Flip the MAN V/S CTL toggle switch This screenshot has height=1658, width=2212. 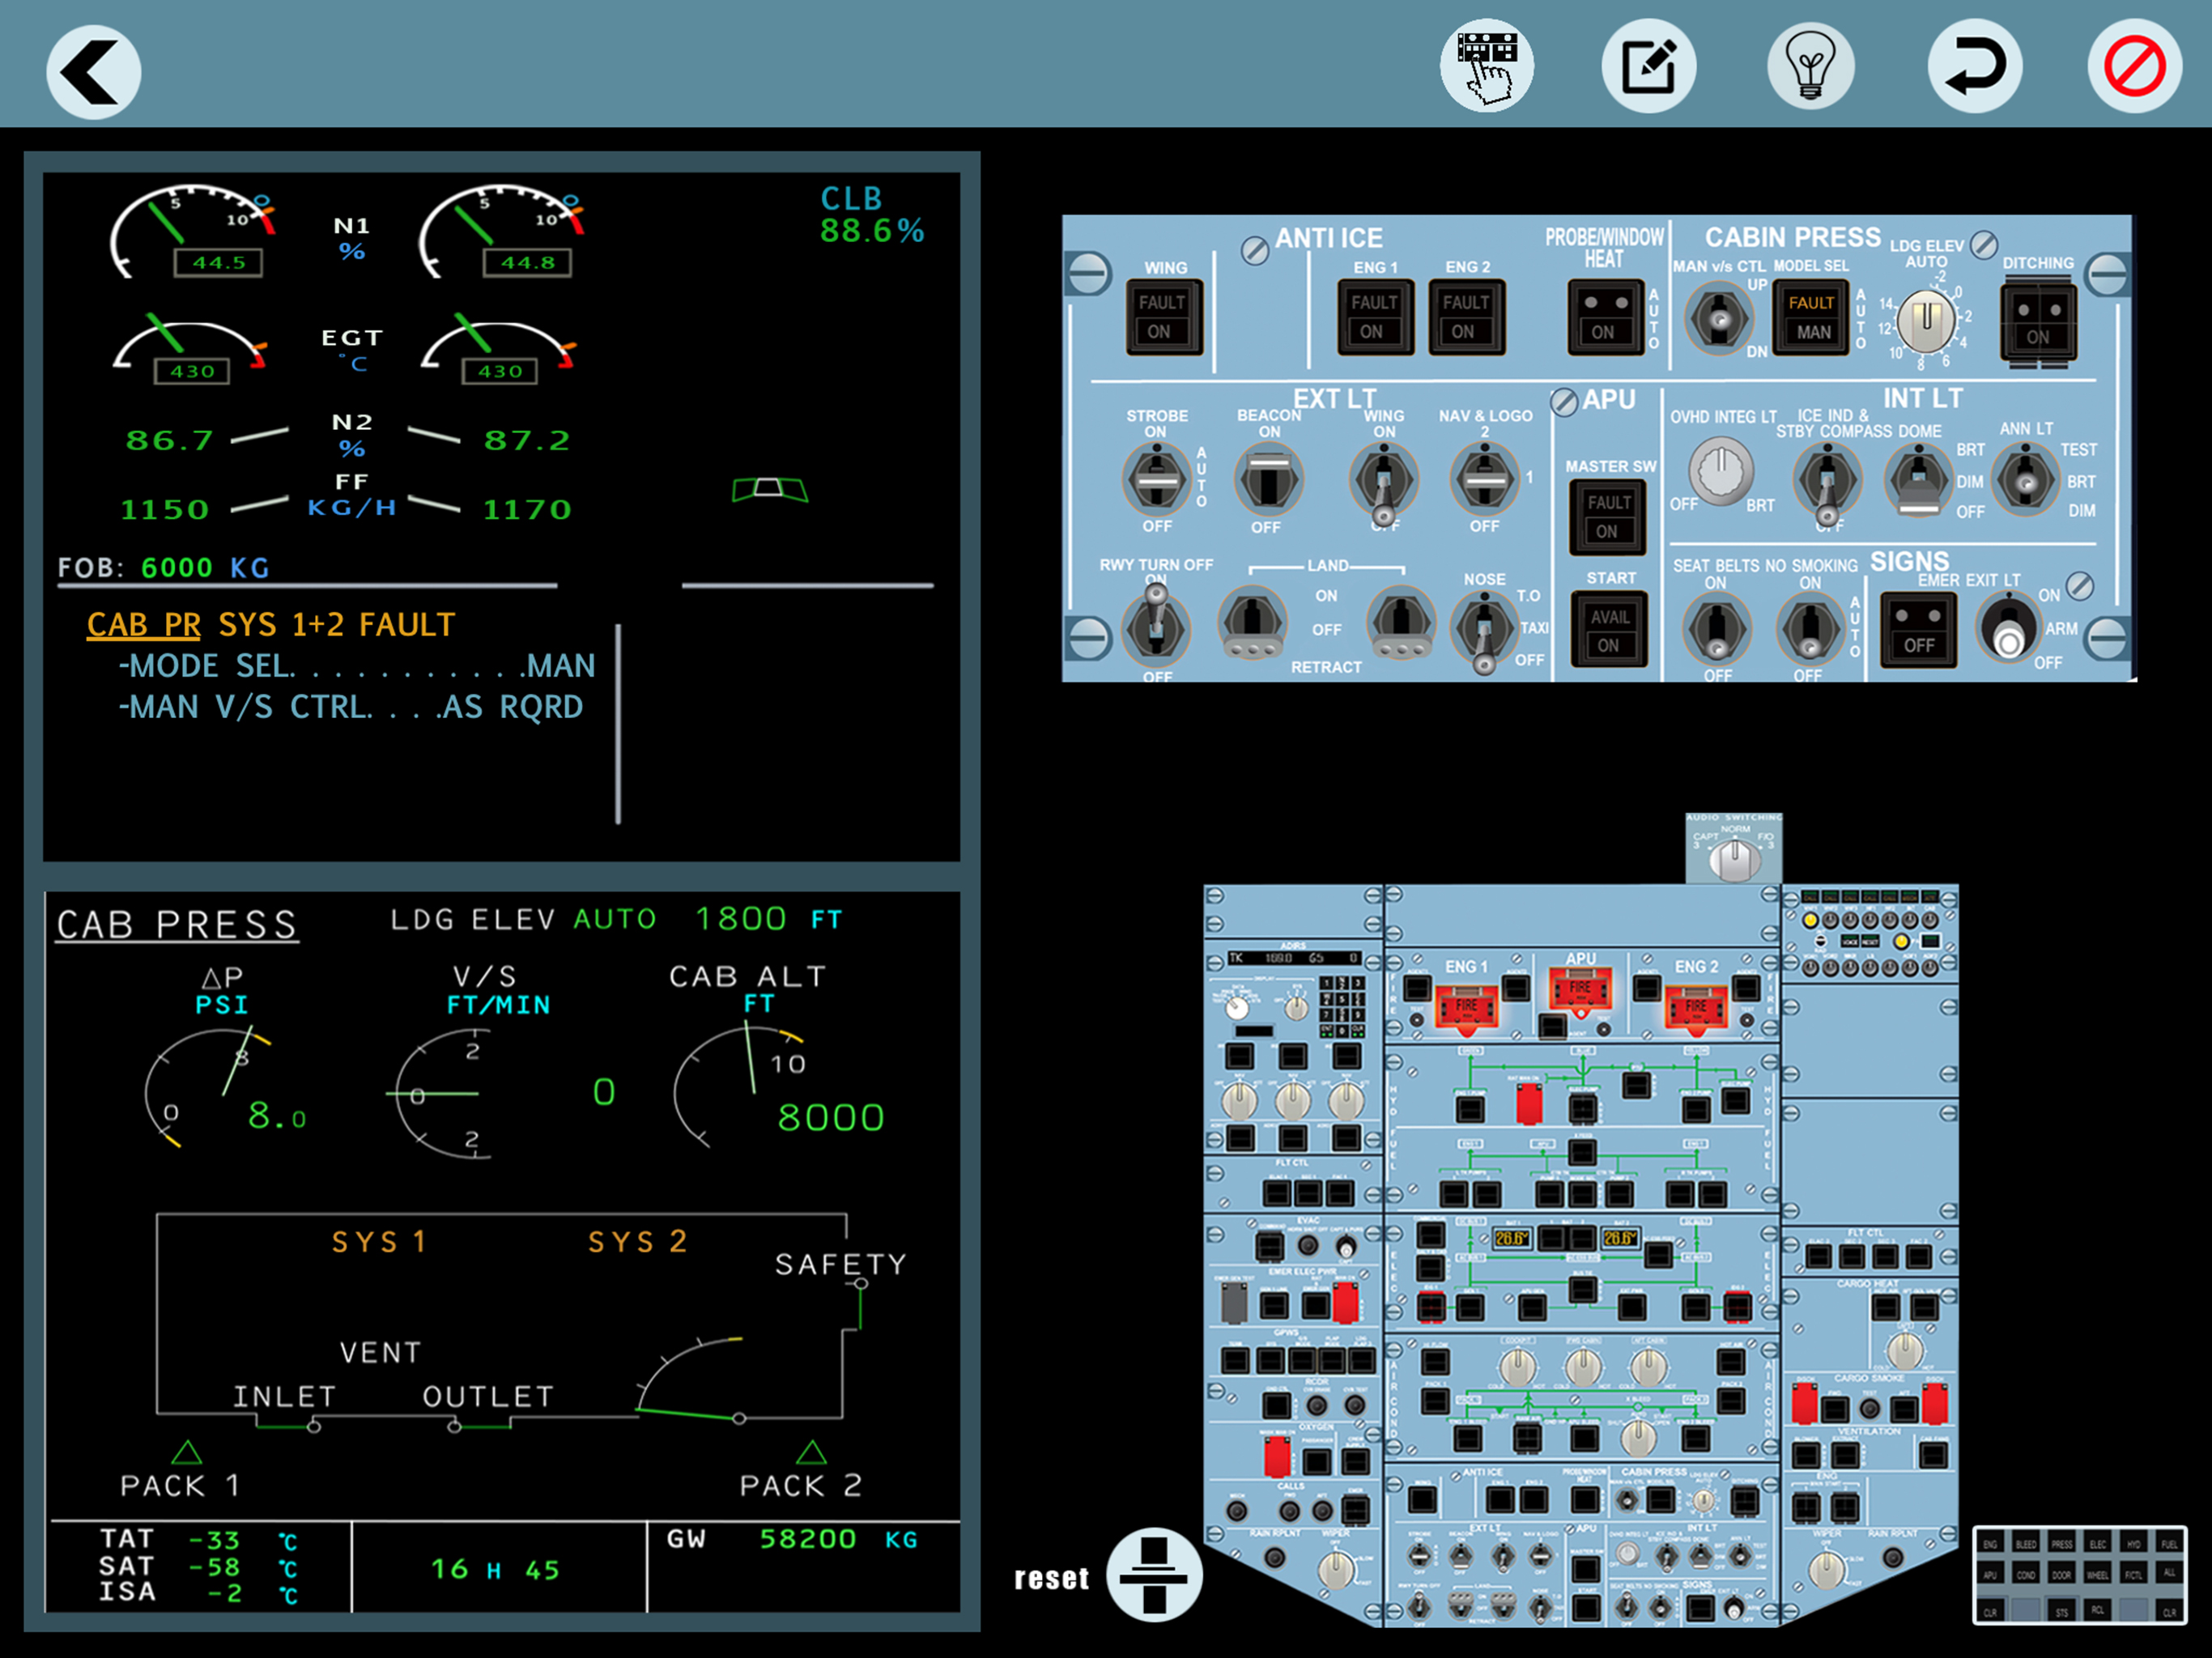pos(1719,318)
